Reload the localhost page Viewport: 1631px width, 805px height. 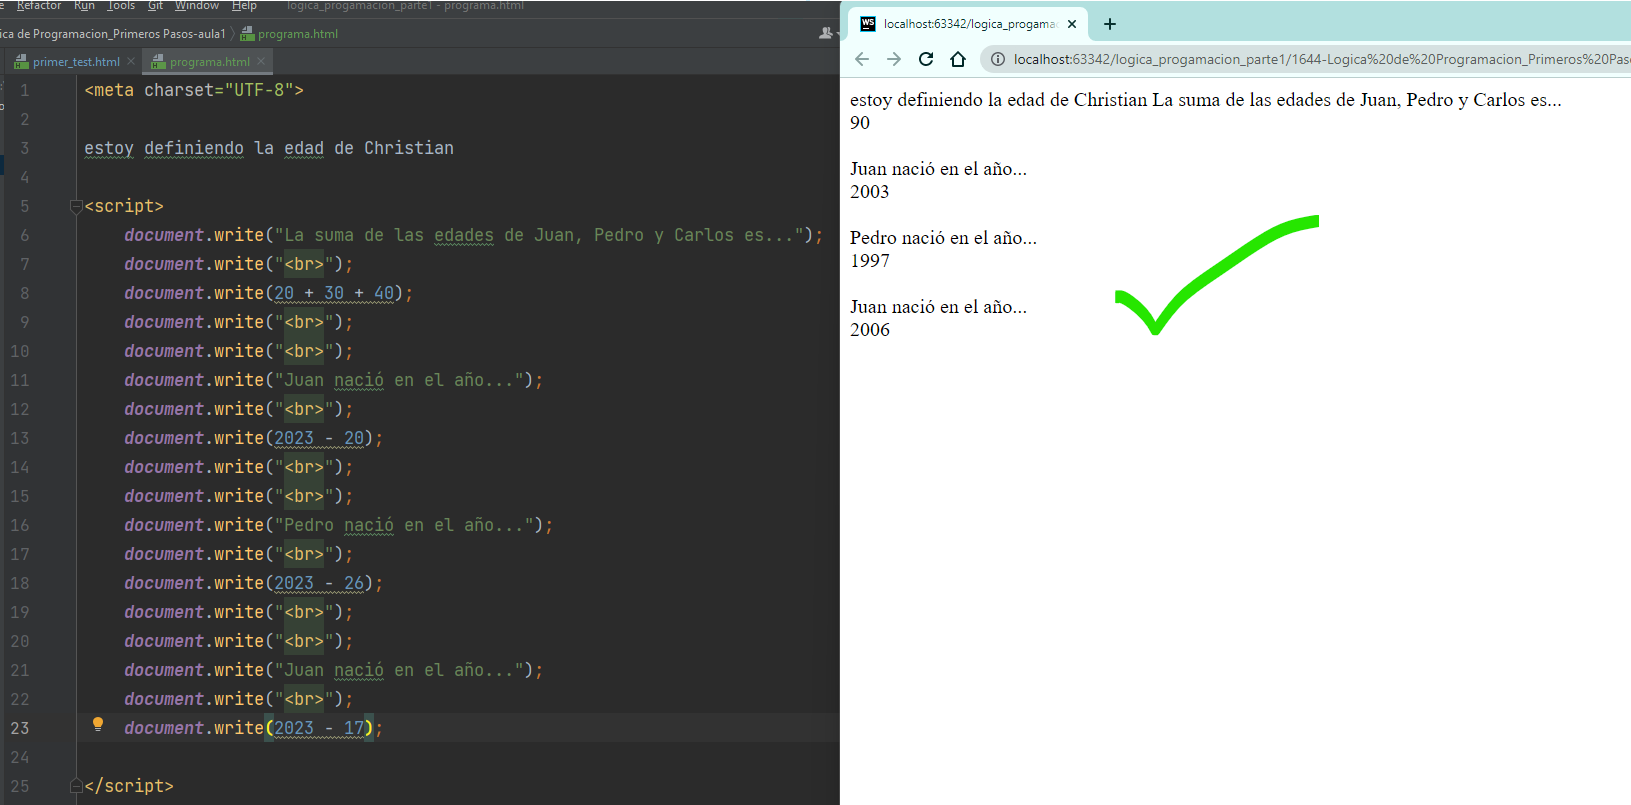[x=926, y=59]
